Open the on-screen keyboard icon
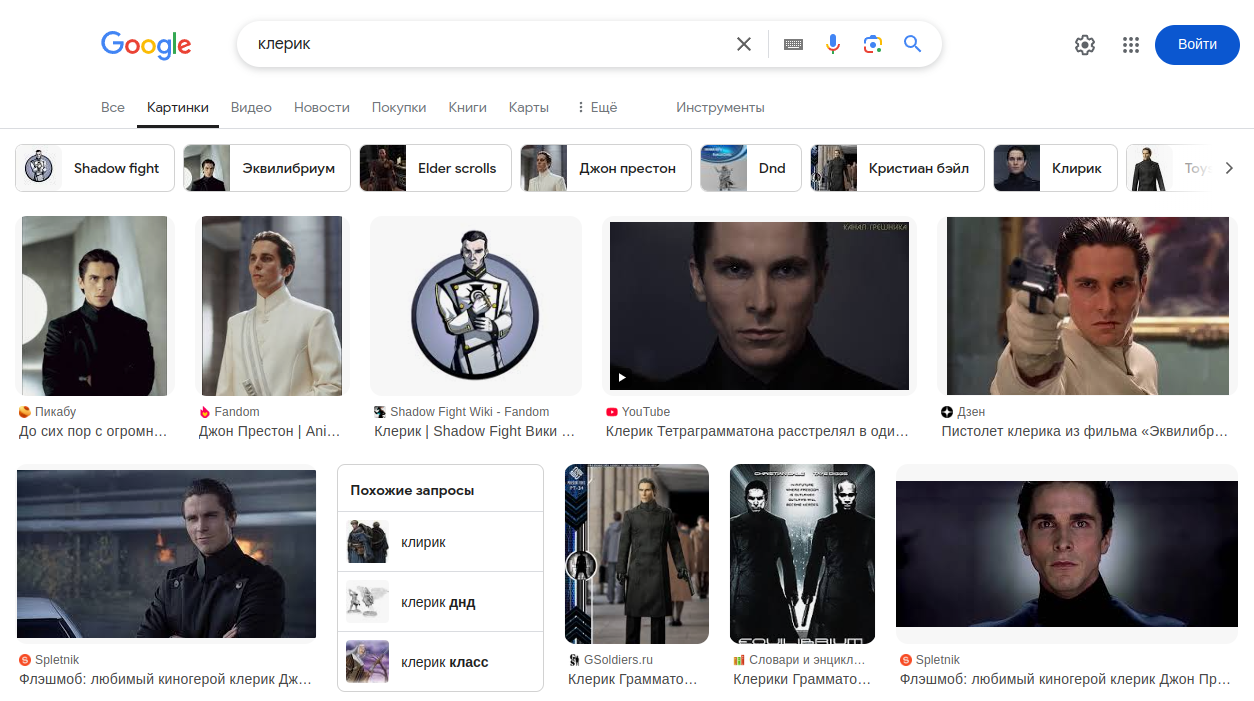This screenshot has height=701, width=1254. pos(794,44)
